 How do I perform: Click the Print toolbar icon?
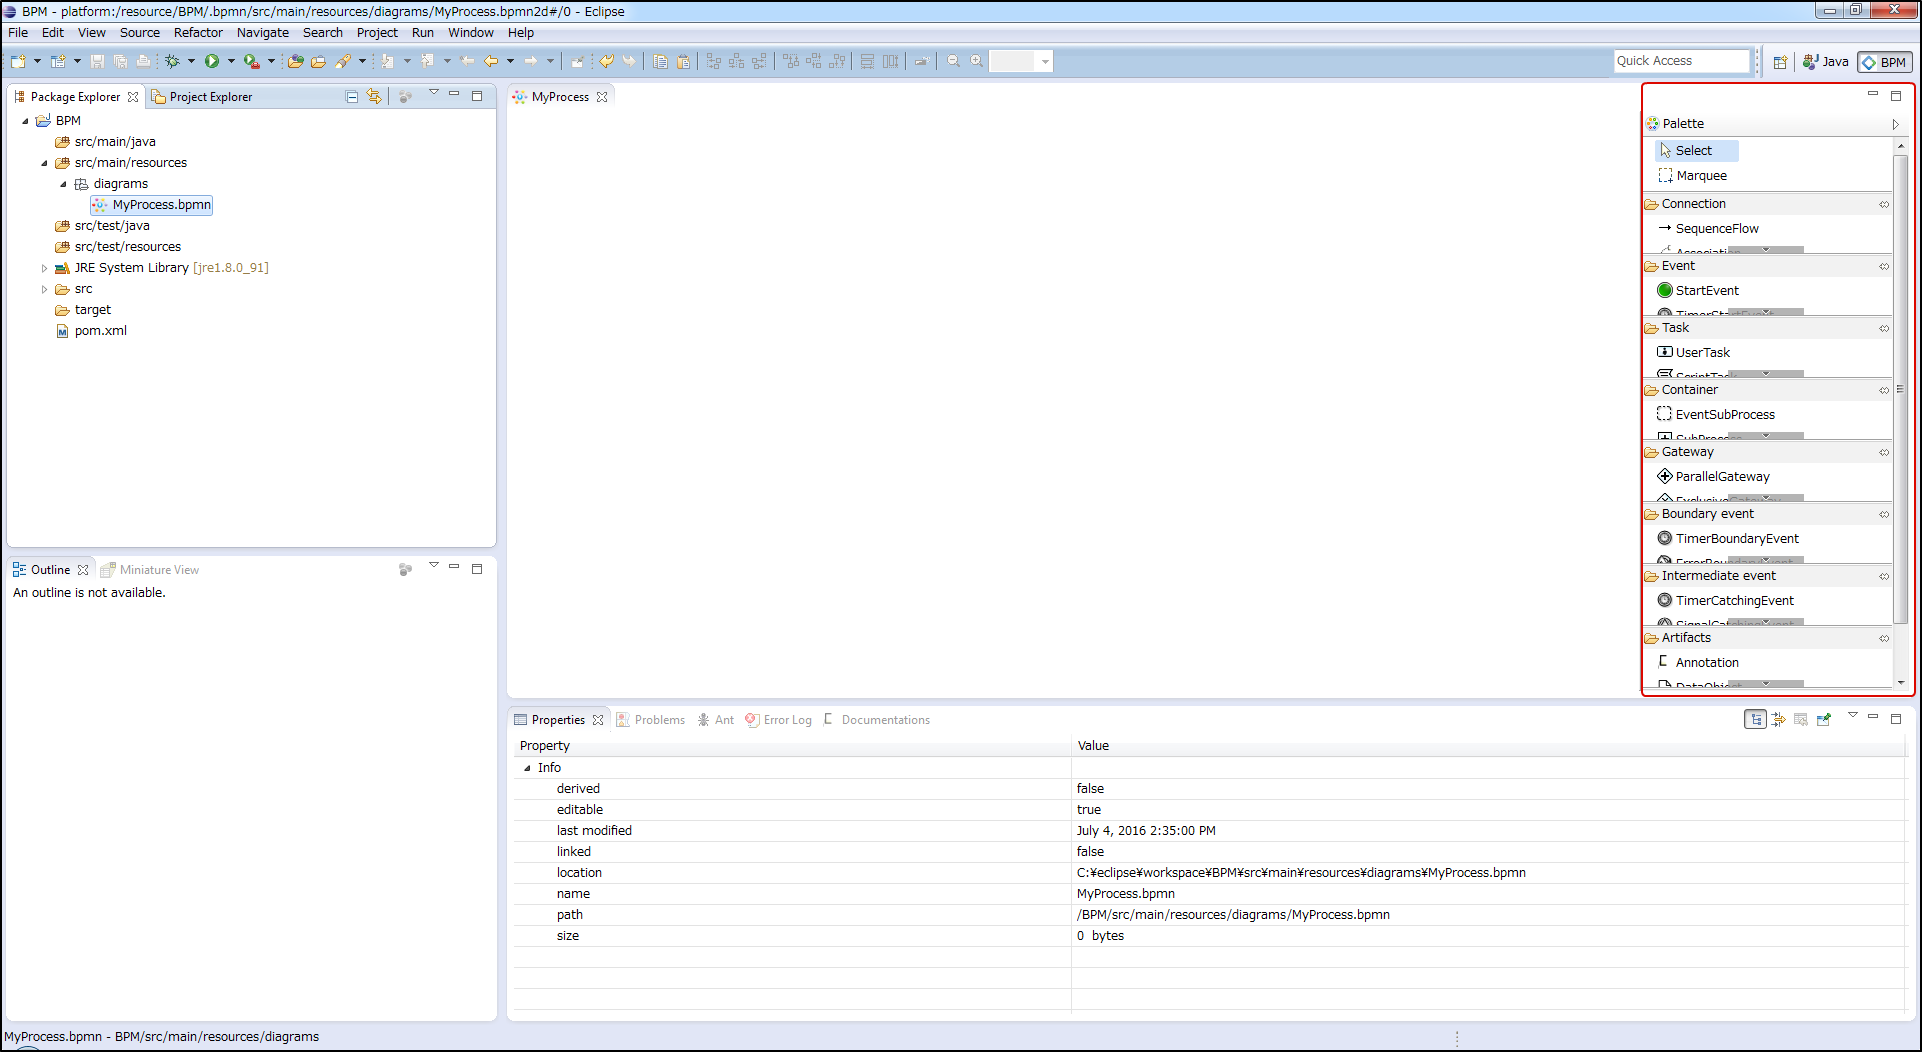tap(143, 61)
